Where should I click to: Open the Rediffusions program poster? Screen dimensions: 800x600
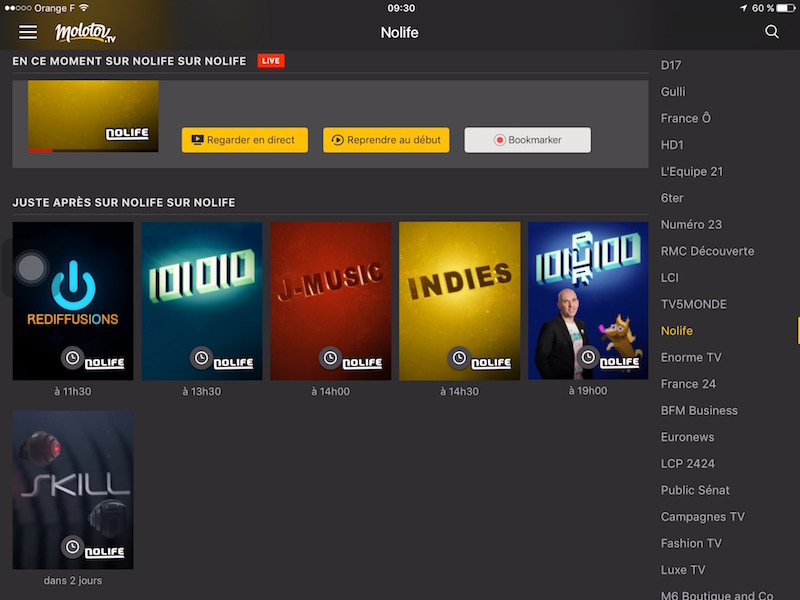[x=73, y=301]
